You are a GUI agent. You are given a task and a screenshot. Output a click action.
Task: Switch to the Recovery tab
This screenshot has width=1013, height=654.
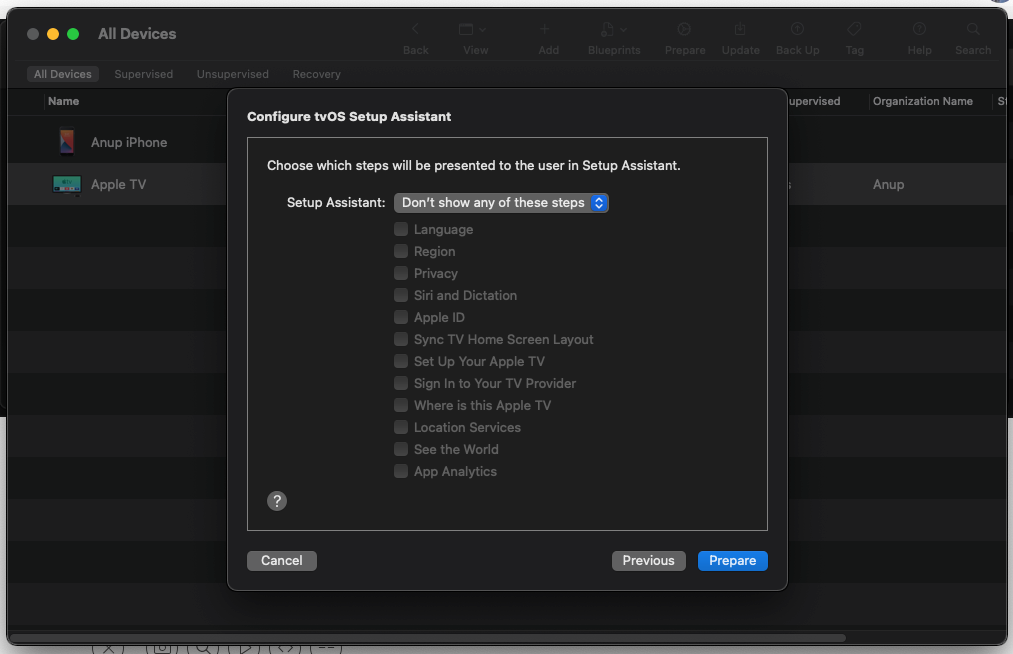click(317, 74)
